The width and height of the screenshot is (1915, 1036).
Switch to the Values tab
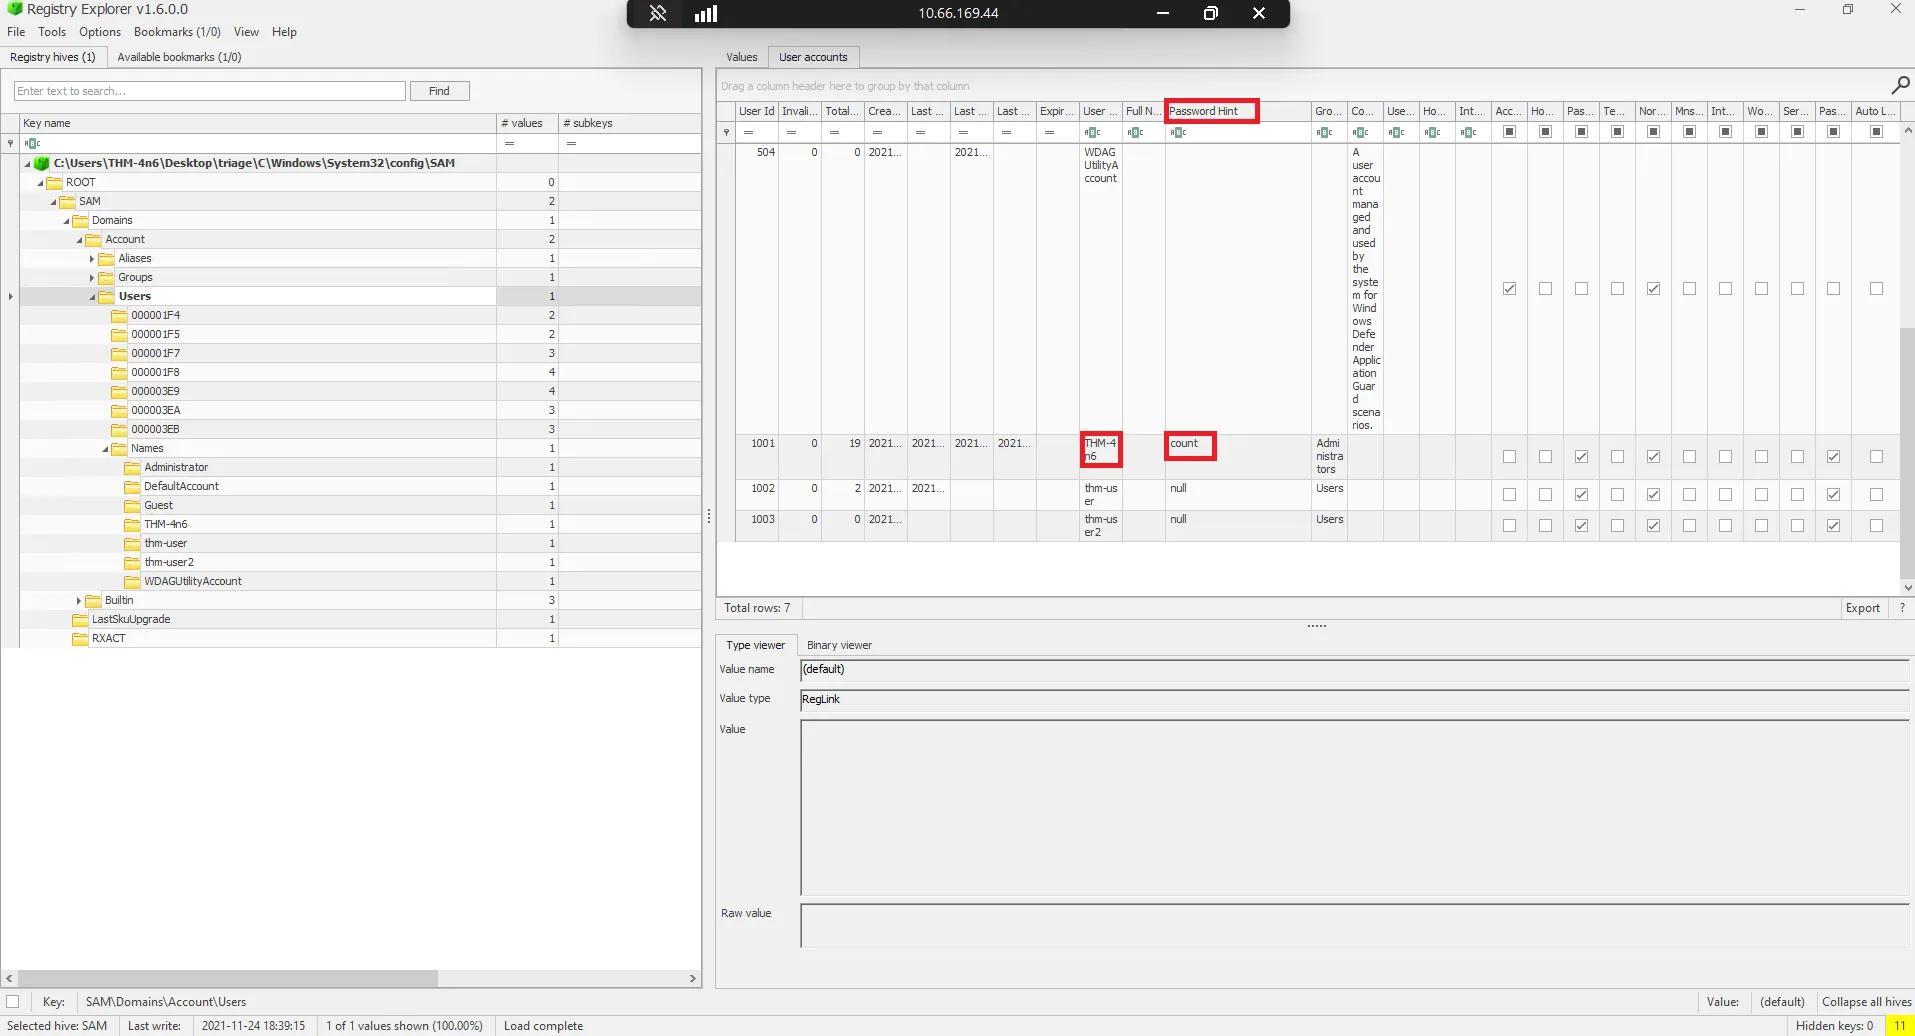click(x=742, y=57)
